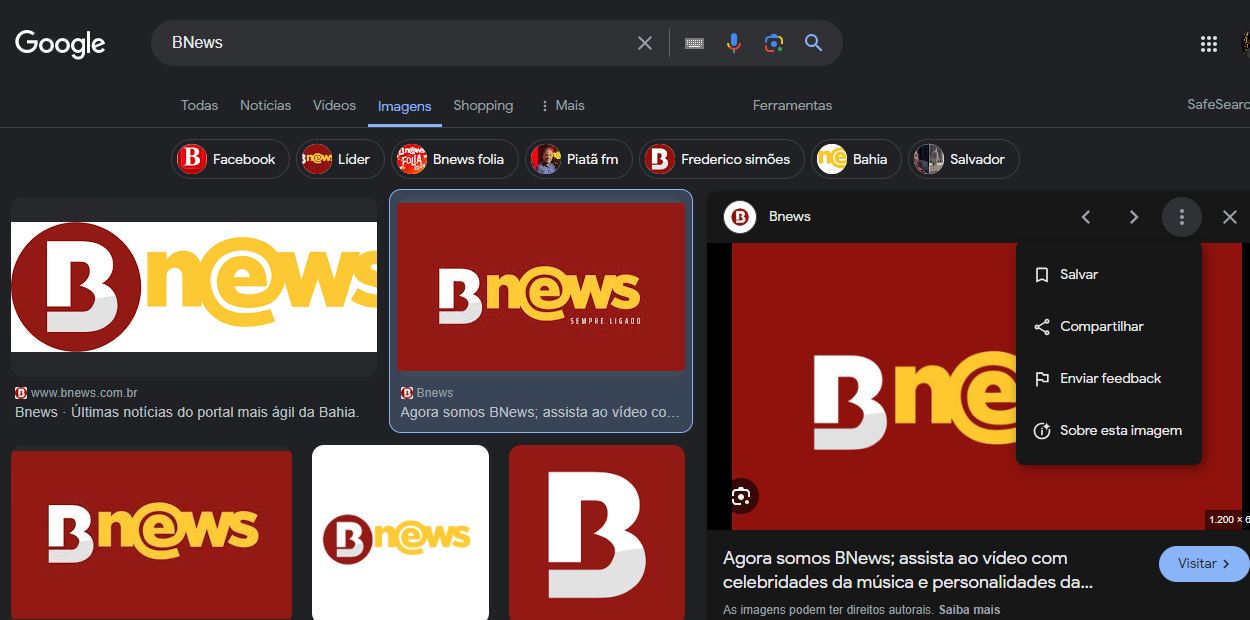Click bookmark icon beside Salvar

click(x=1042, y=275)
